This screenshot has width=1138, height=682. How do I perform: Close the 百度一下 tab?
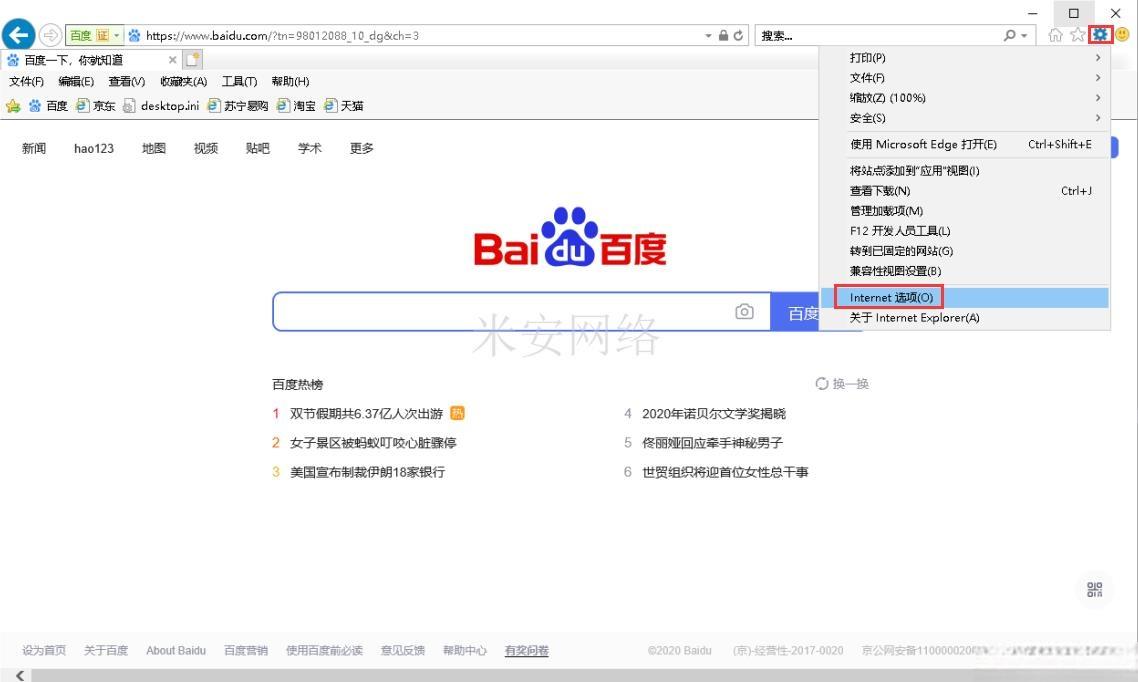click(172, 60)
